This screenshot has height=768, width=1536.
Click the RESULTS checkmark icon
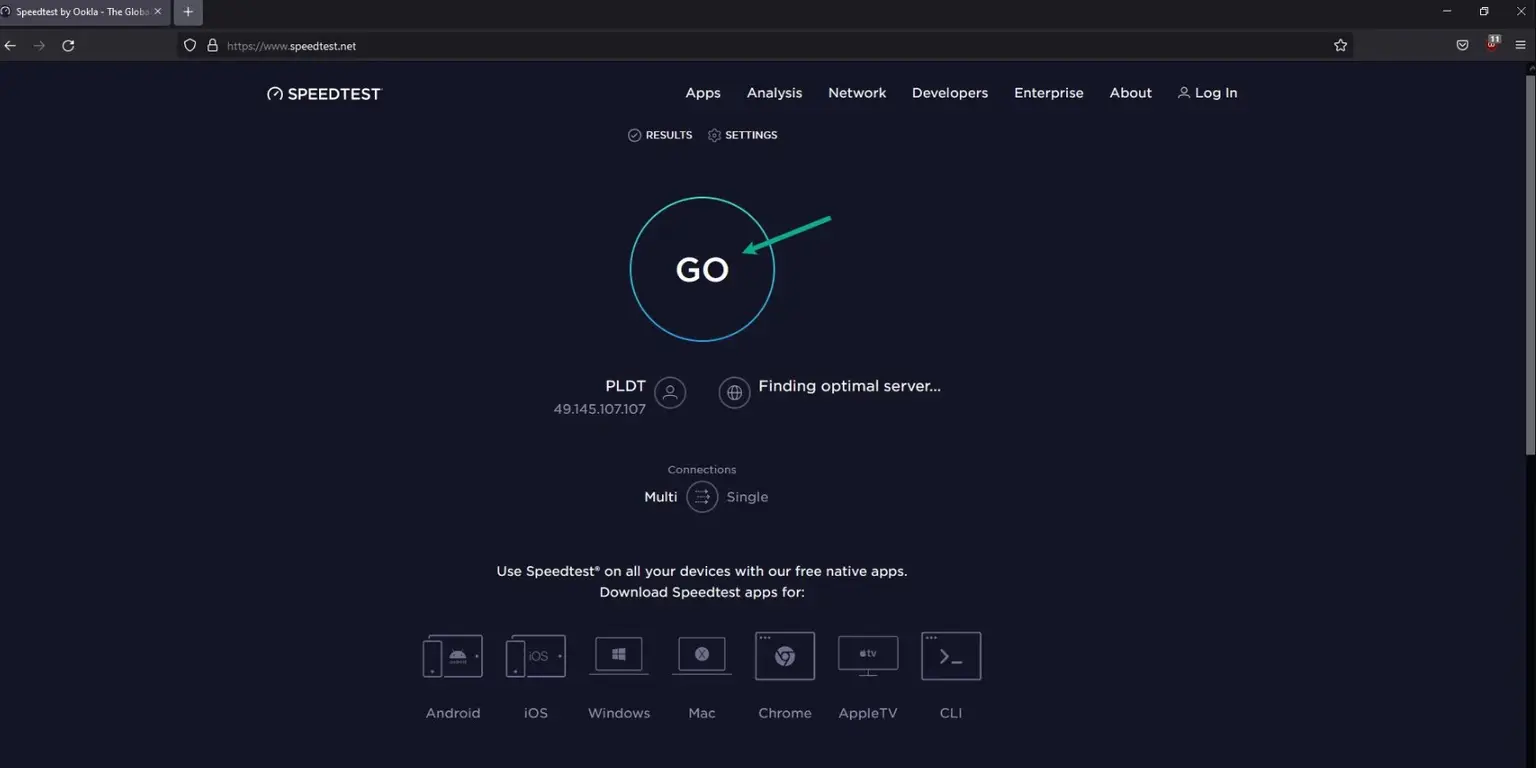(634, 135)
